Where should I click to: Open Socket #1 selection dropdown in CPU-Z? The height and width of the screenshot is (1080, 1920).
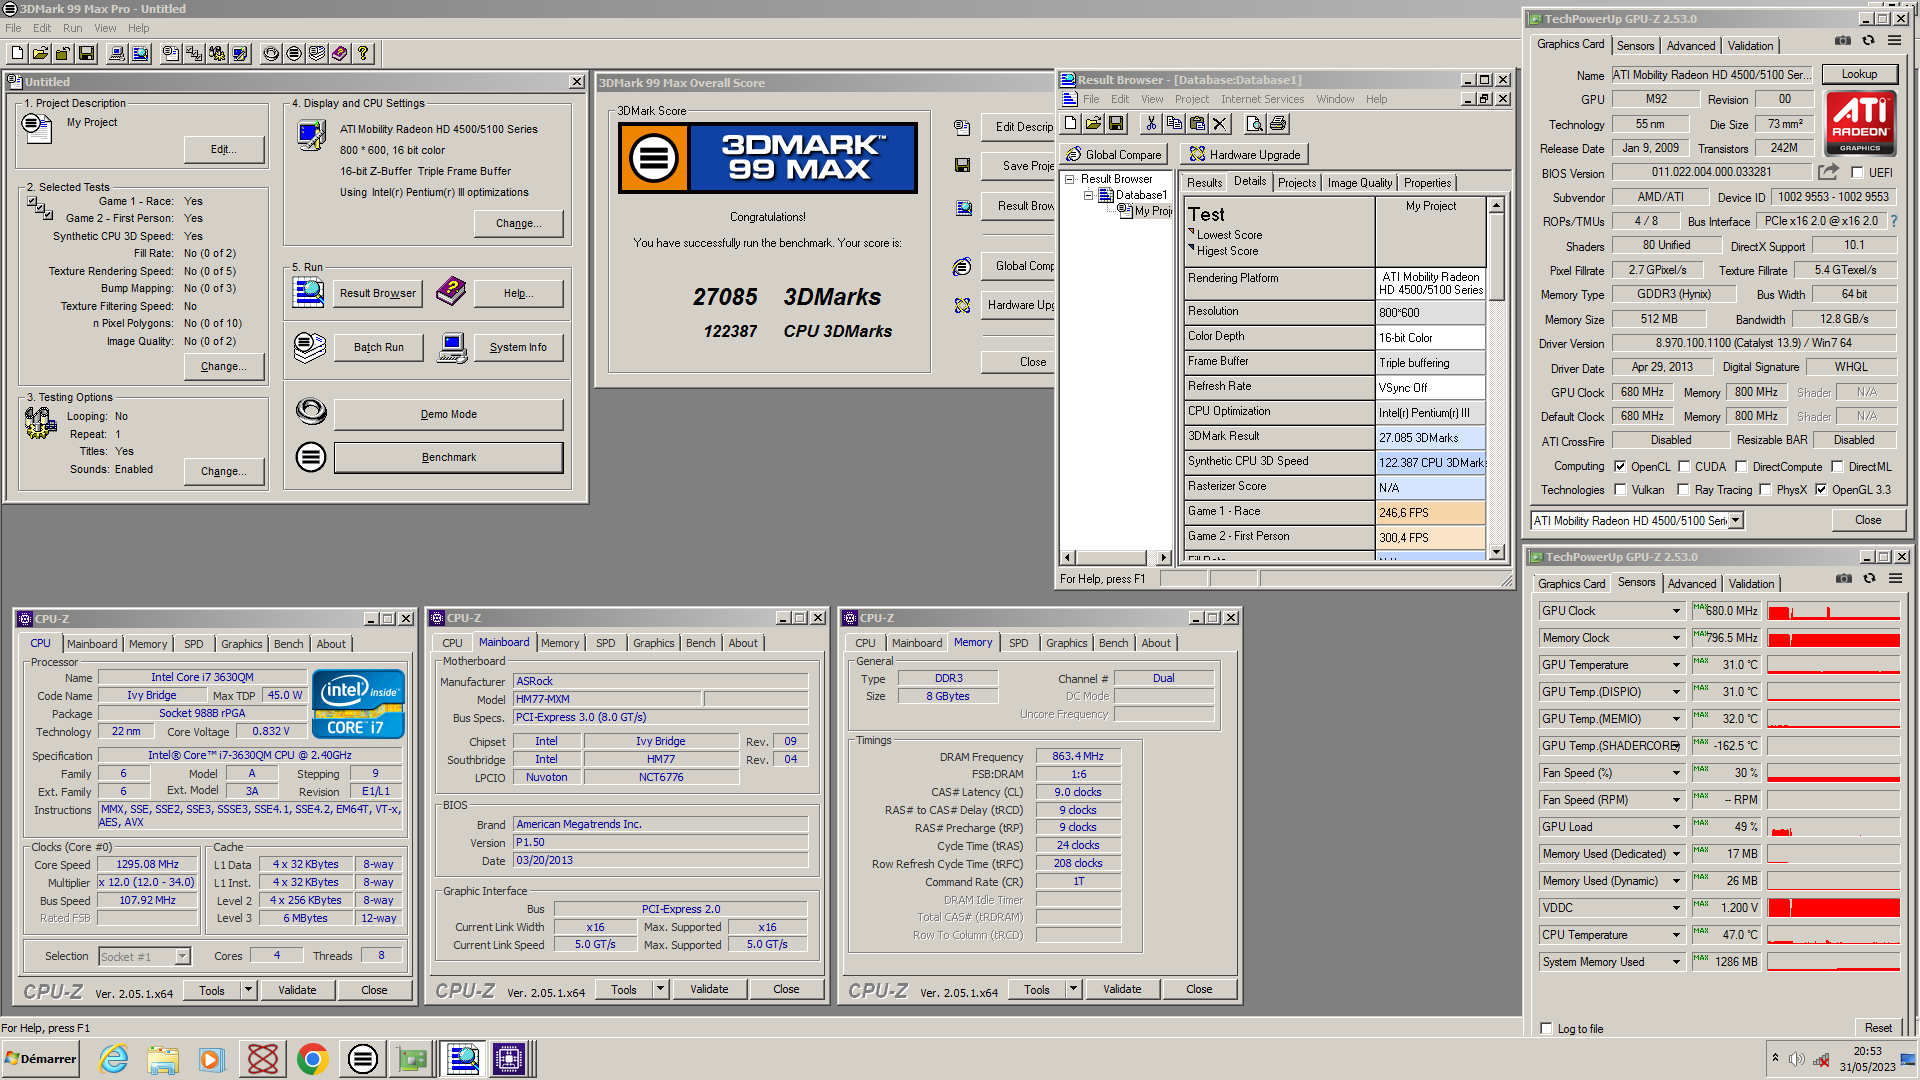tap(182, 957)
